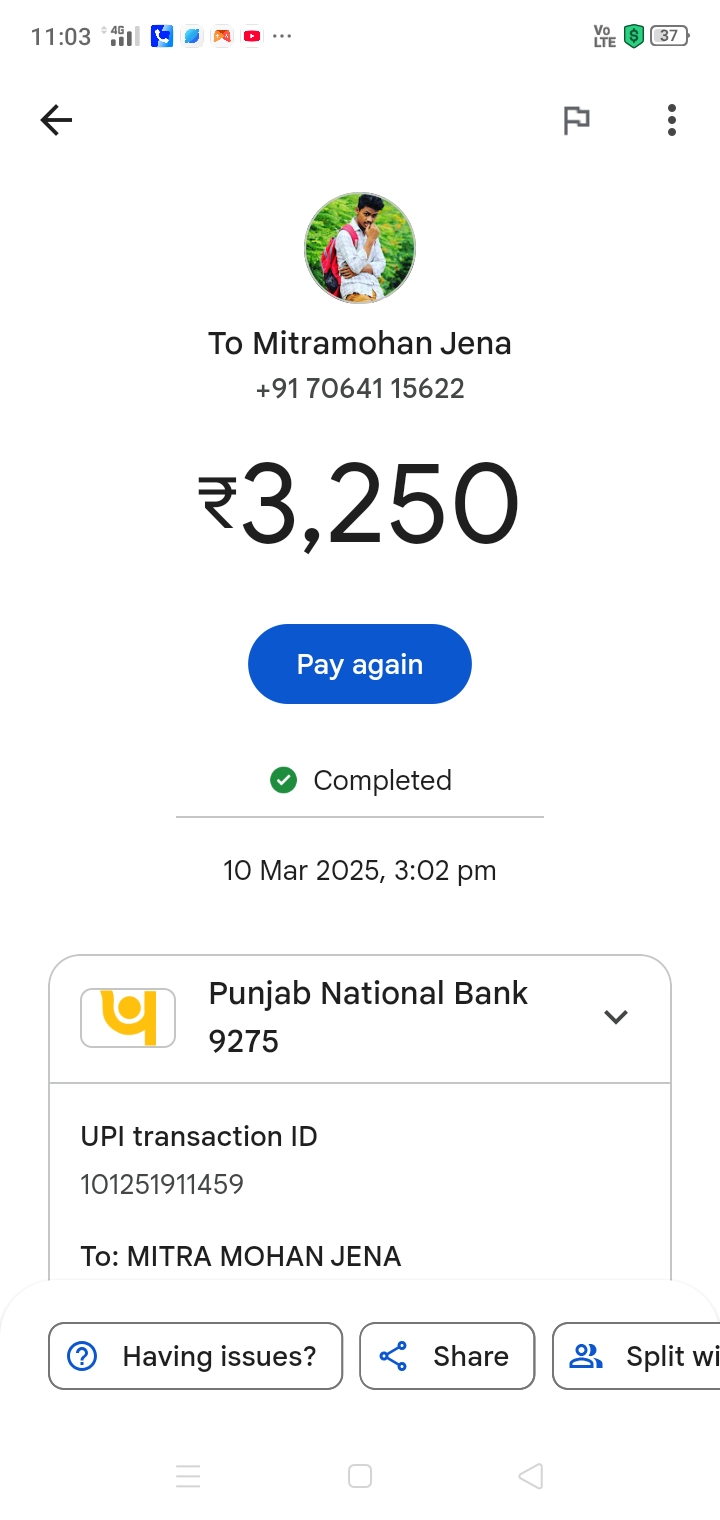Tap the Android back triangle button

530,1476
